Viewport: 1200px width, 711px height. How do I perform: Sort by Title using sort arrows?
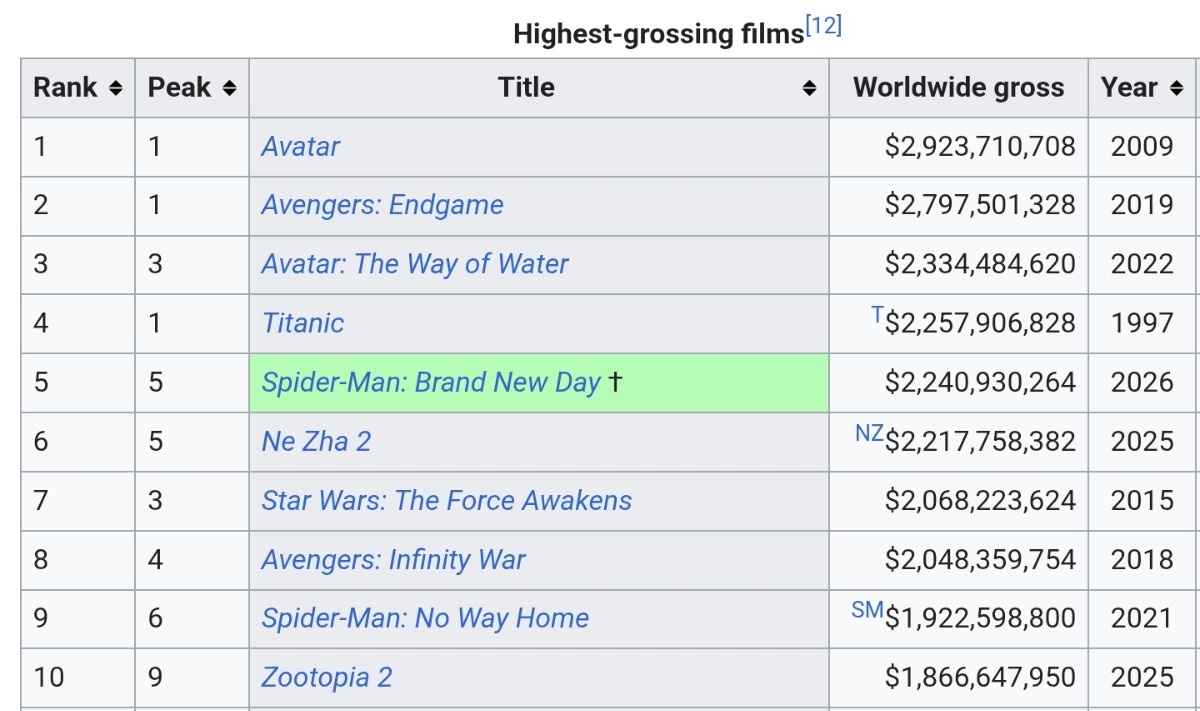tap(809, 88)
